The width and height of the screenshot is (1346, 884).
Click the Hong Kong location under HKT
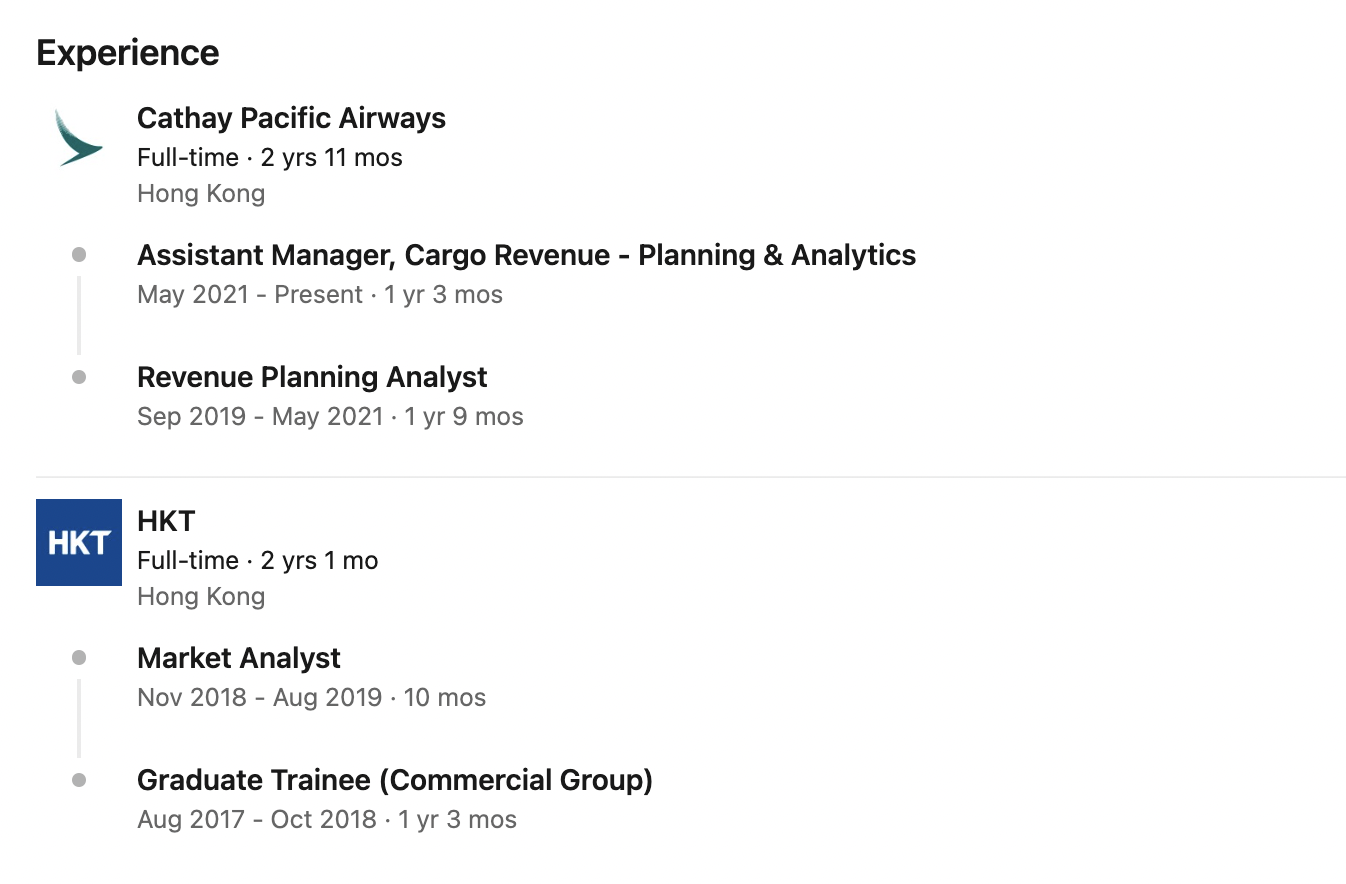coord(201,597)
